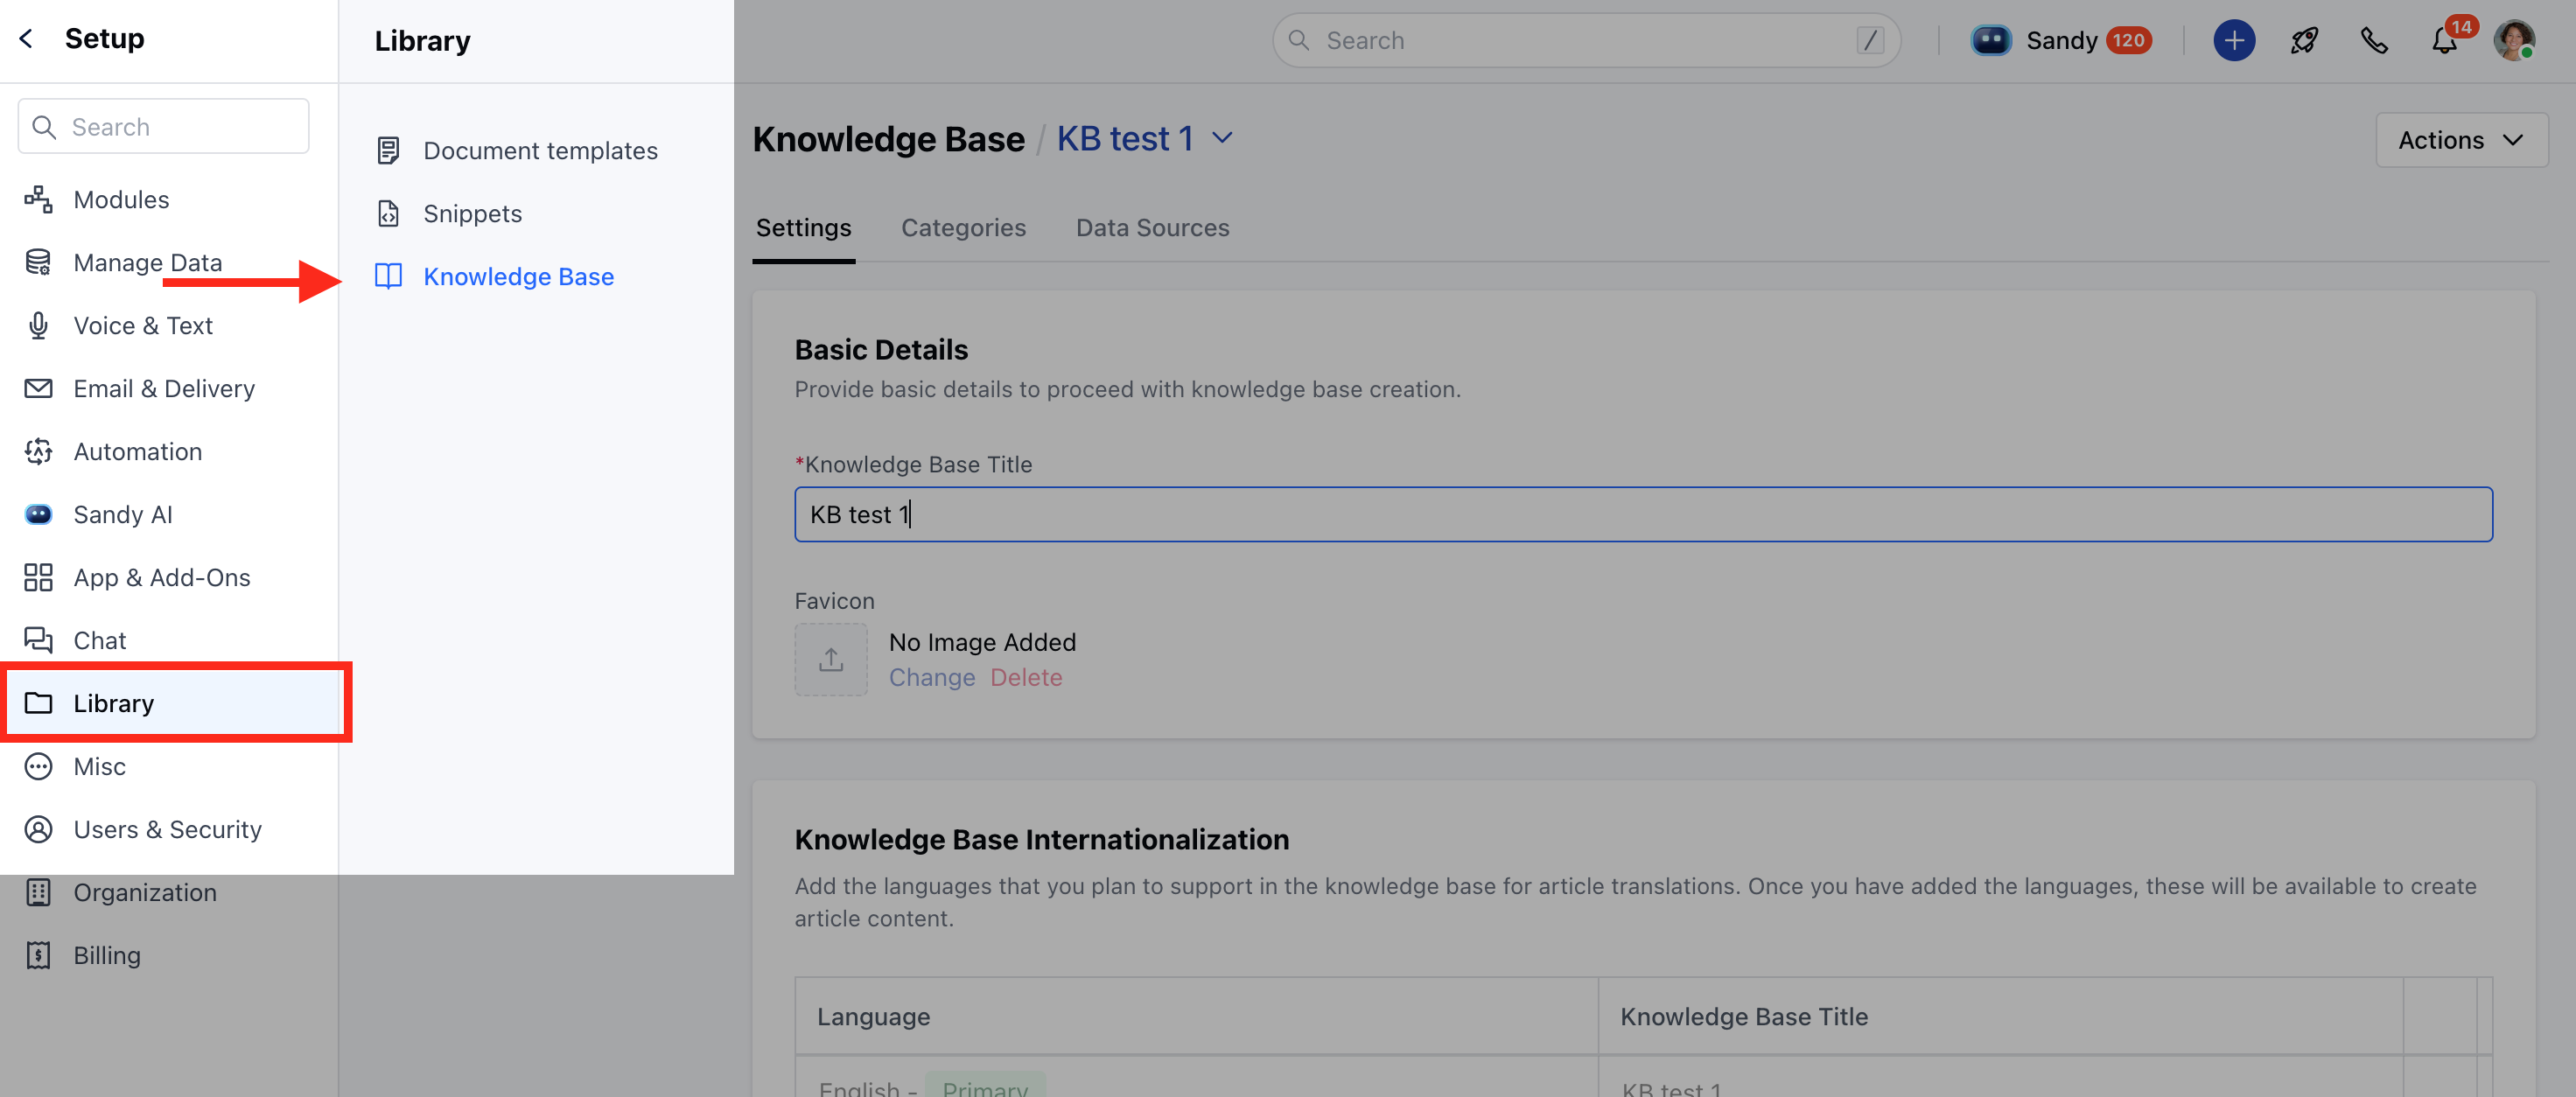This screenshot has height=1097, width=2576.
Task: Open Document templates in the Library panel
Action: coord(539,150)
